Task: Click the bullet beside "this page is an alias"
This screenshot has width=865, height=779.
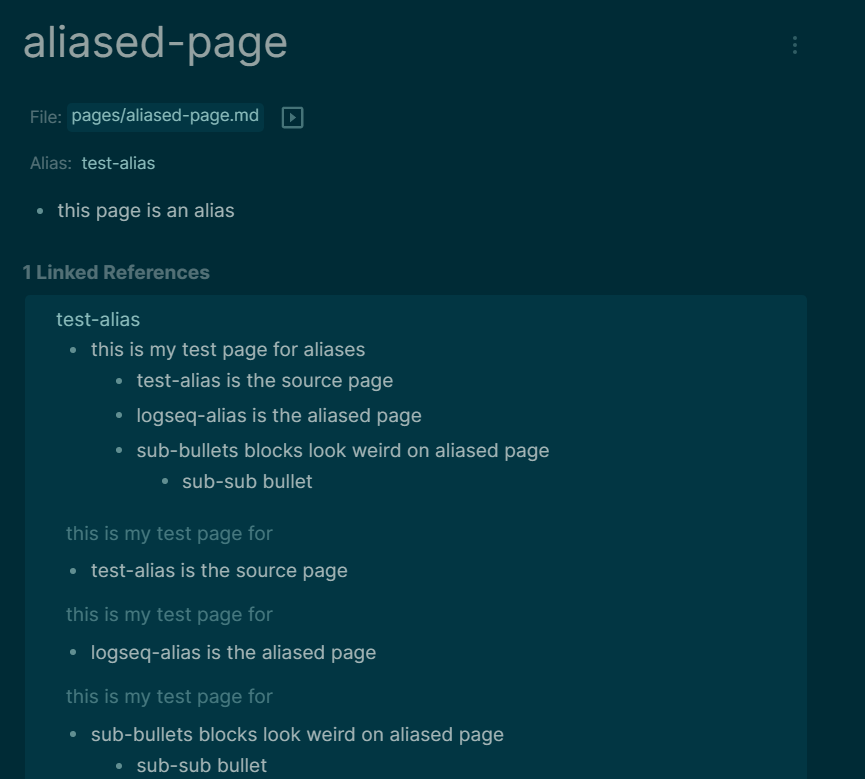Action: (x=41, y=211)
